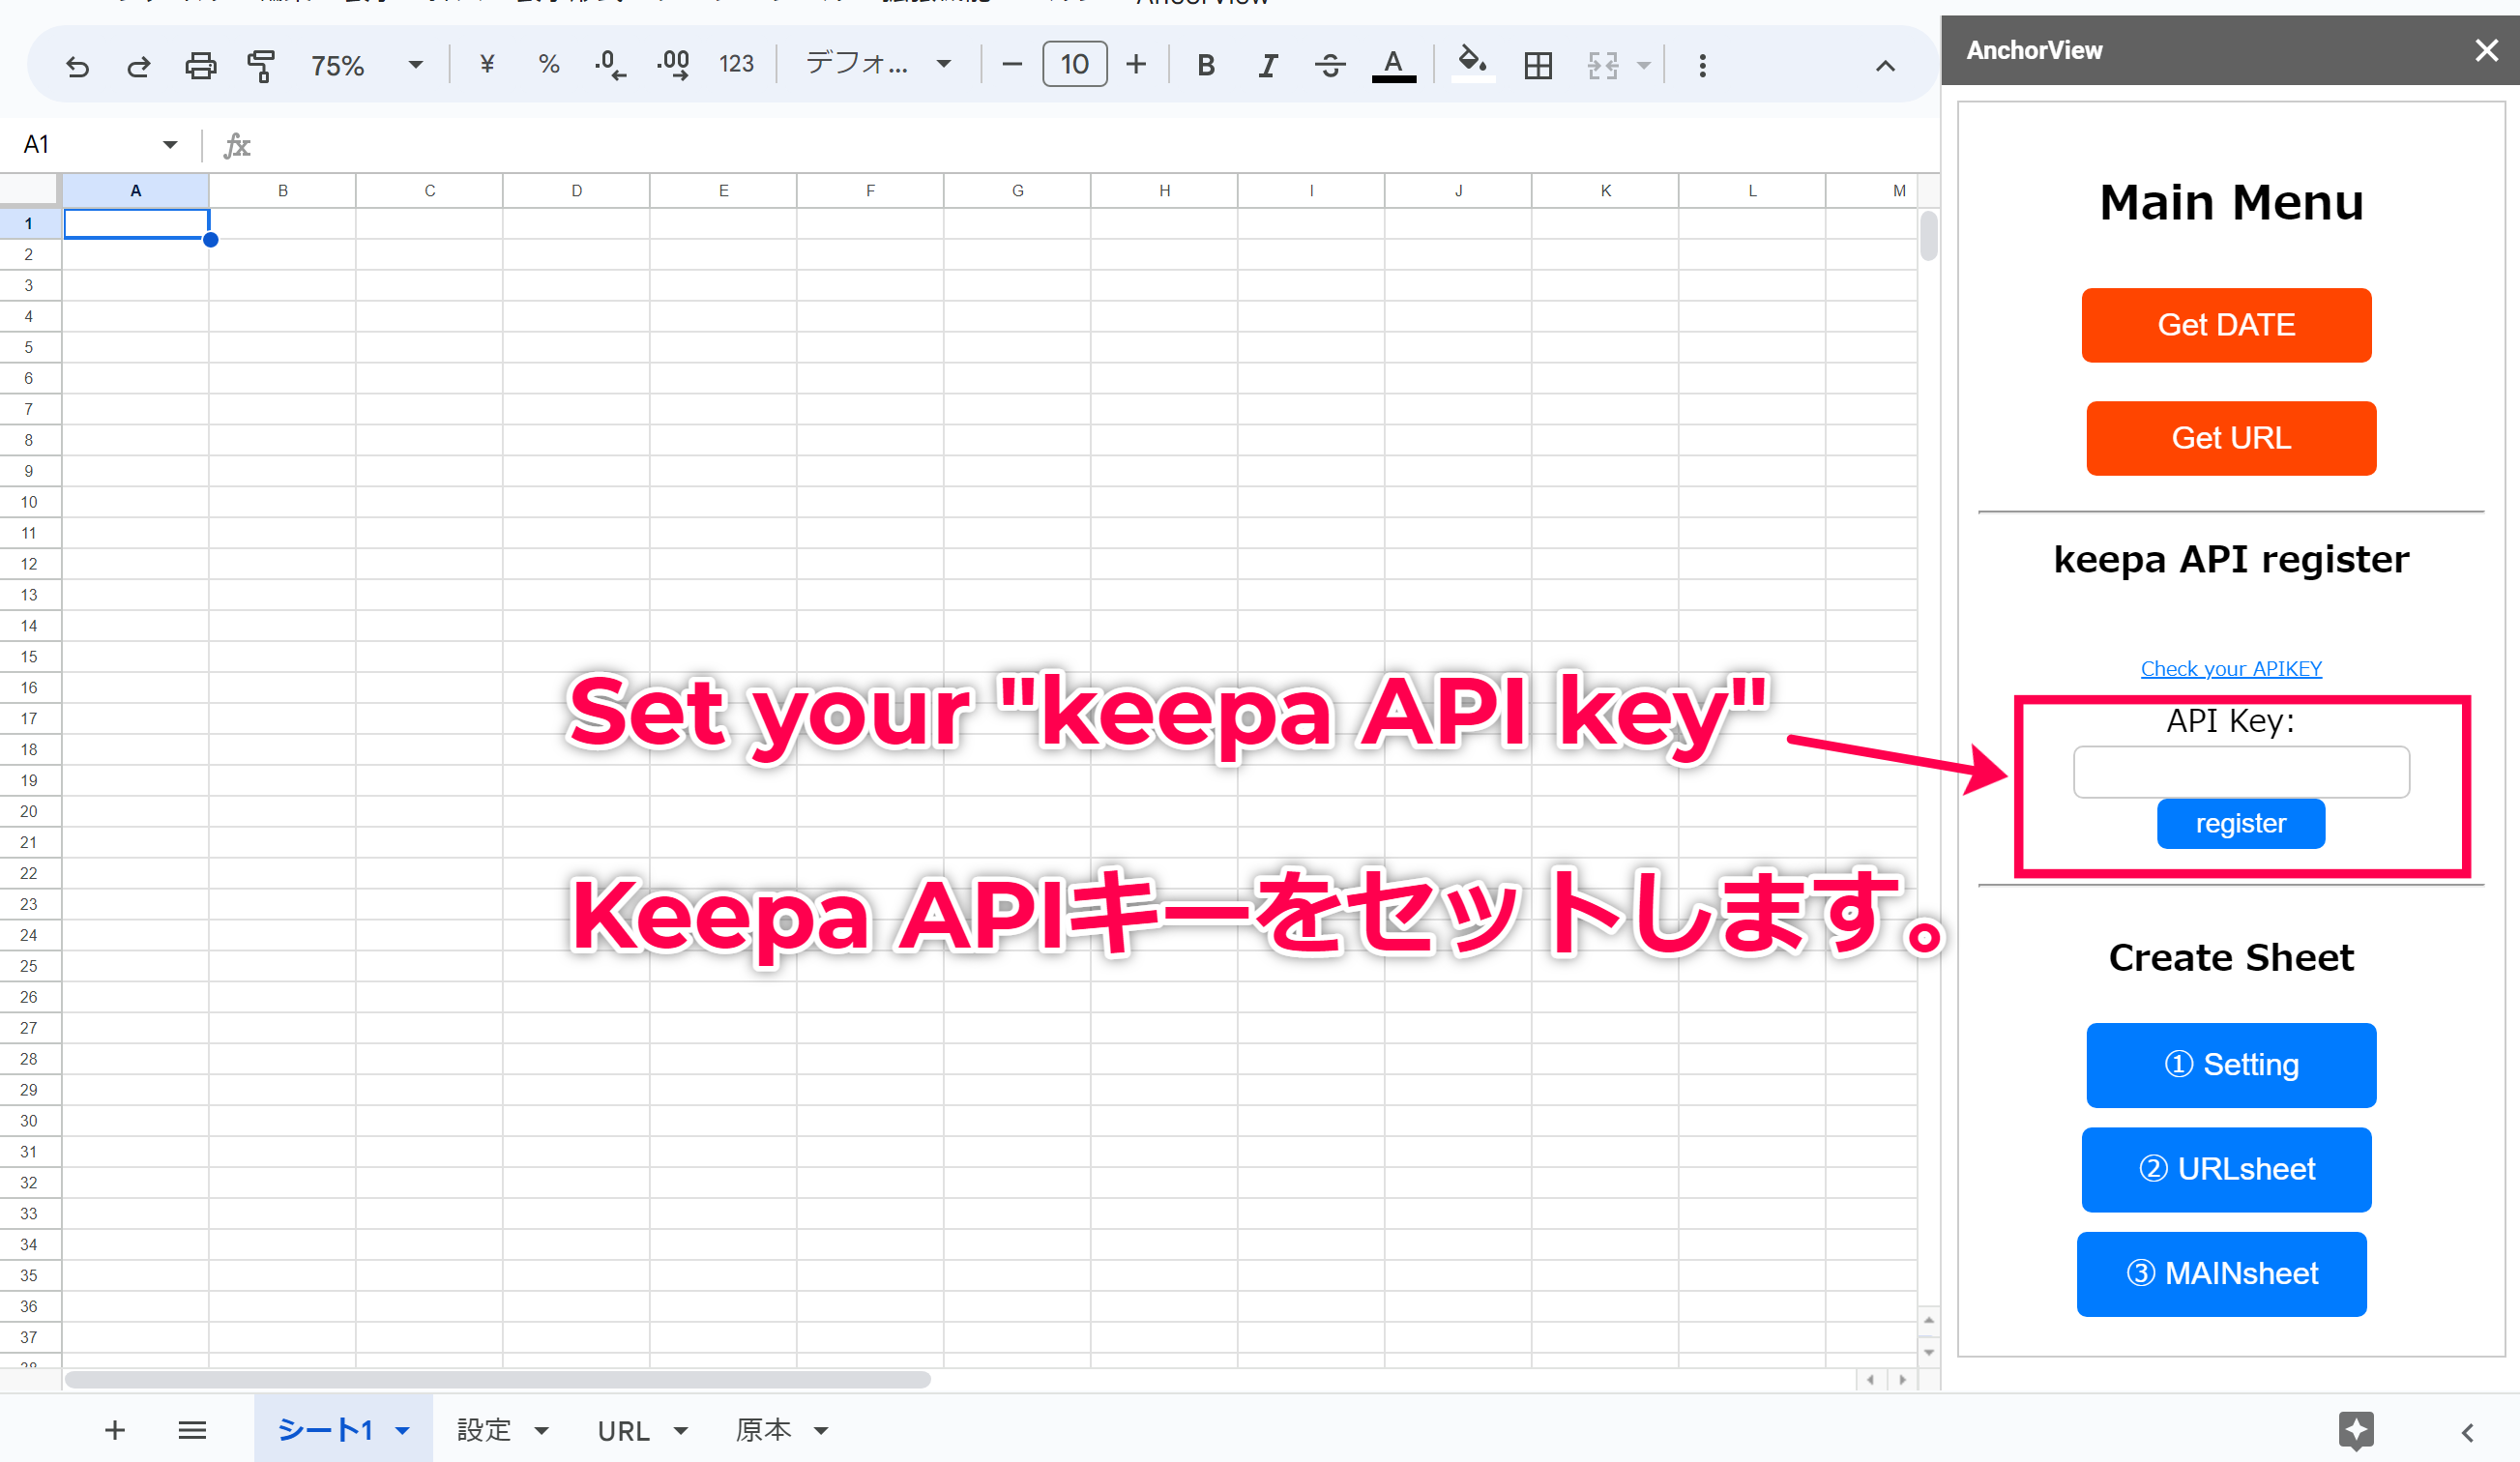
Task: Click the scroll up arrow
Action: tap(1929, 1320)
